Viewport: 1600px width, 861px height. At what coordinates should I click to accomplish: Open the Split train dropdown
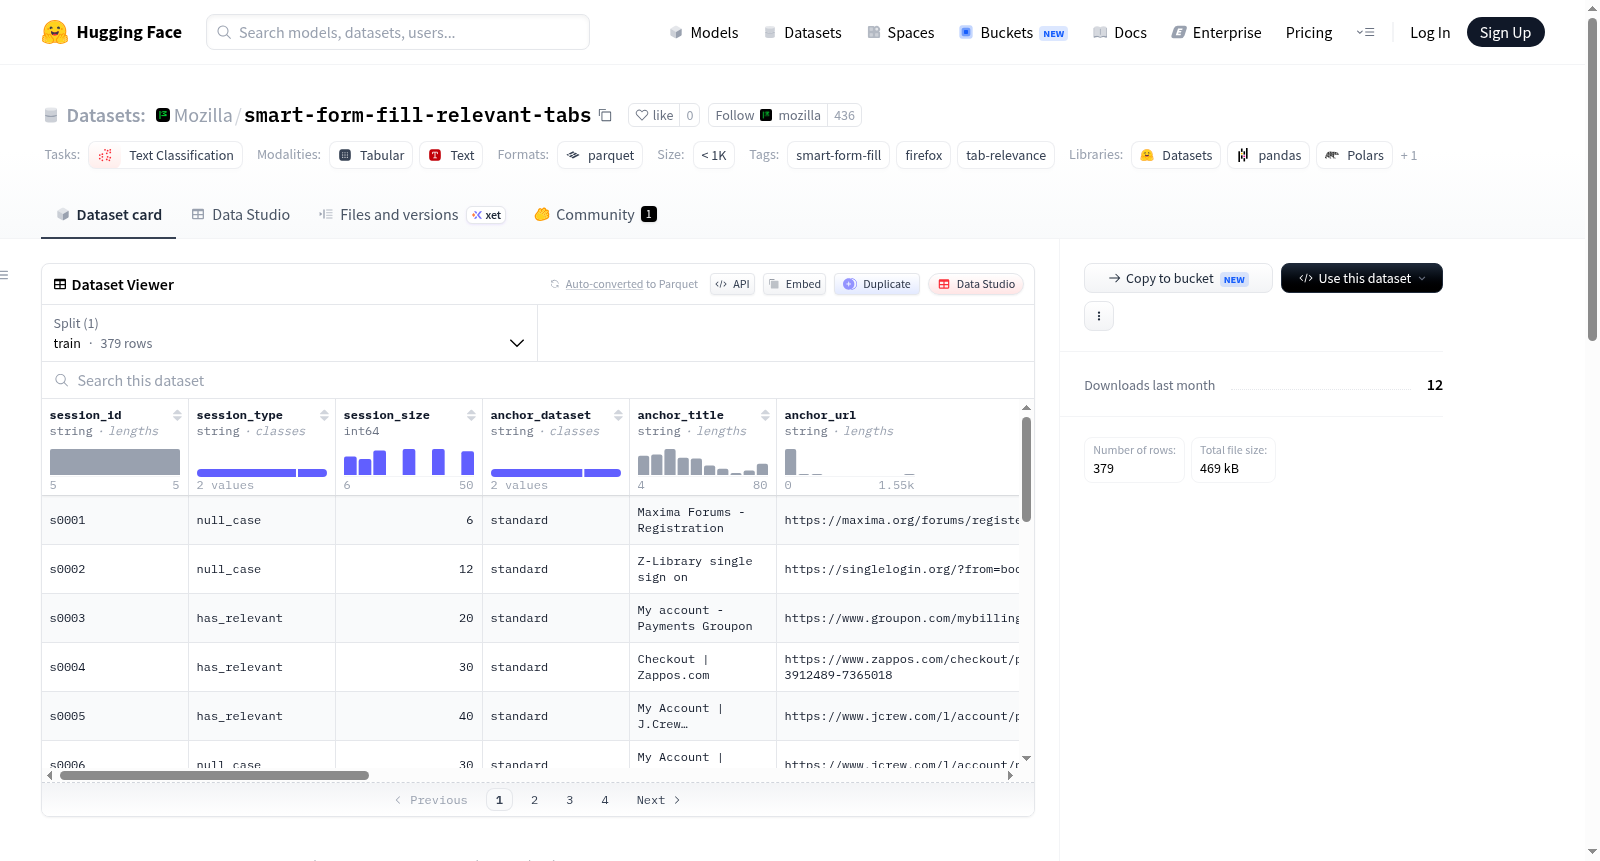290,333
